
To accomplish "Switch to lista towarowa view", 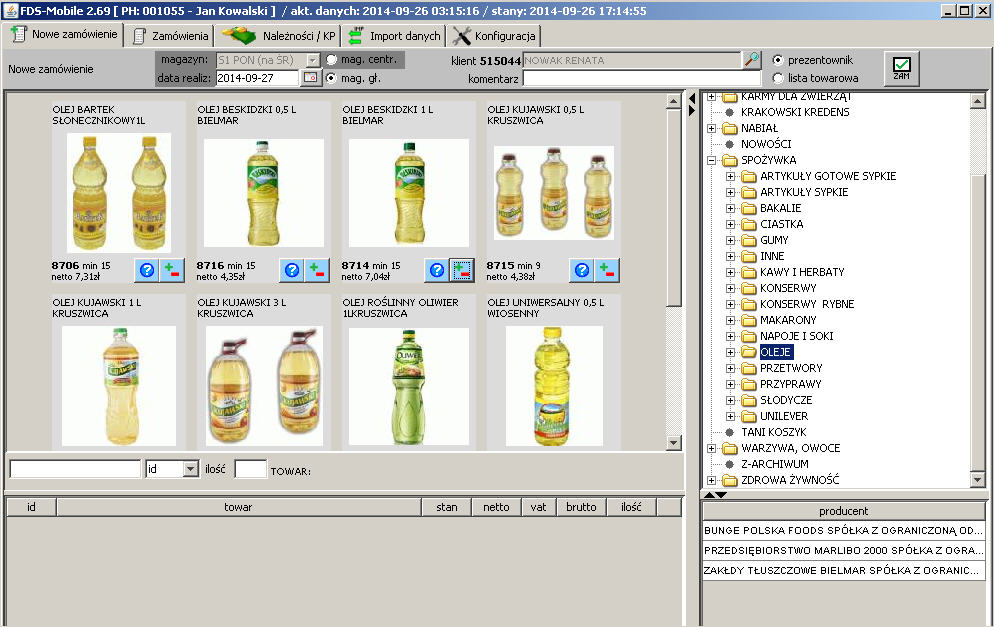I will pos(778,78).
